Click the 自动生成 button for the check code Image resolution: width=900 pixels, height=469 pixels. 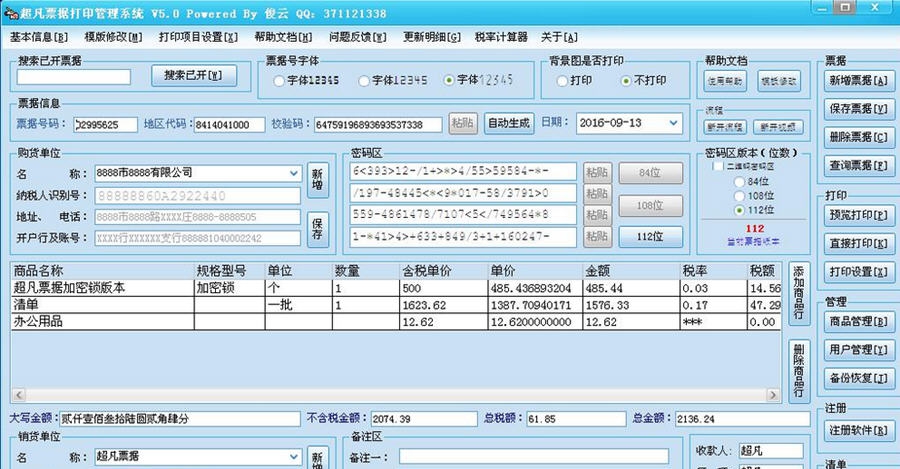point(509,123)
